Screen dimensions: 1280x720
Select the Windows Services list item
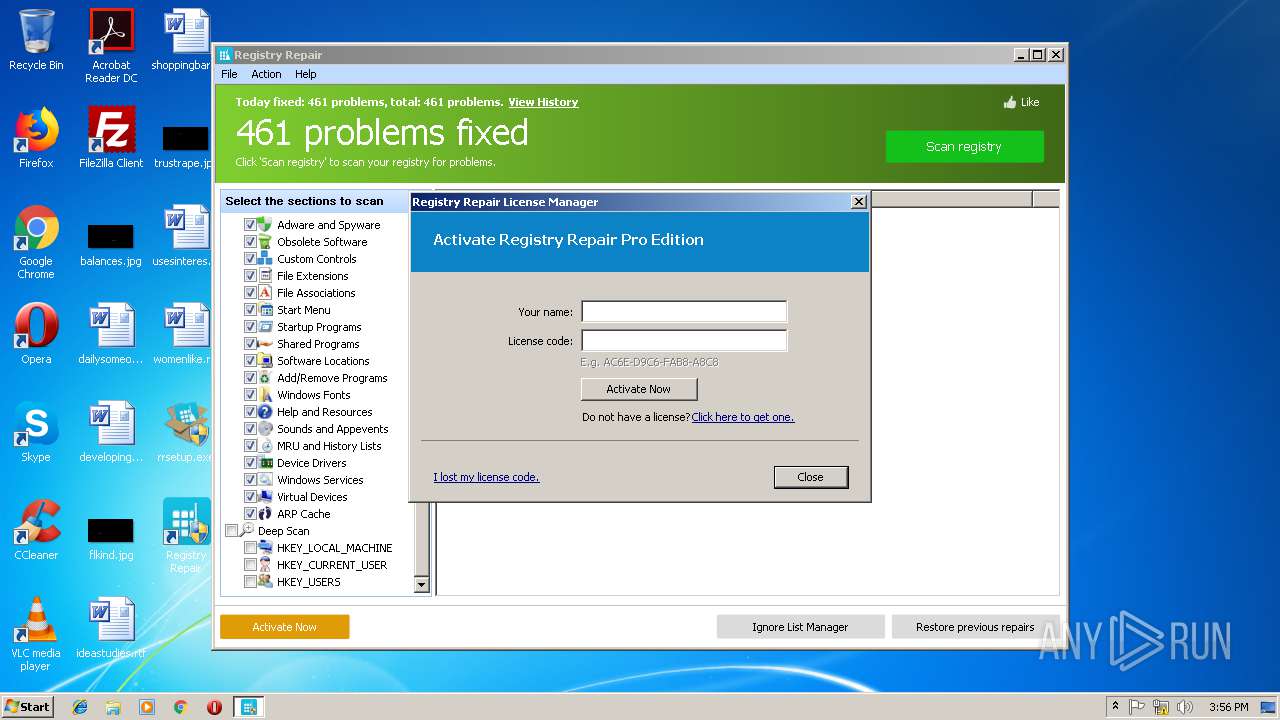coord(320,480)
